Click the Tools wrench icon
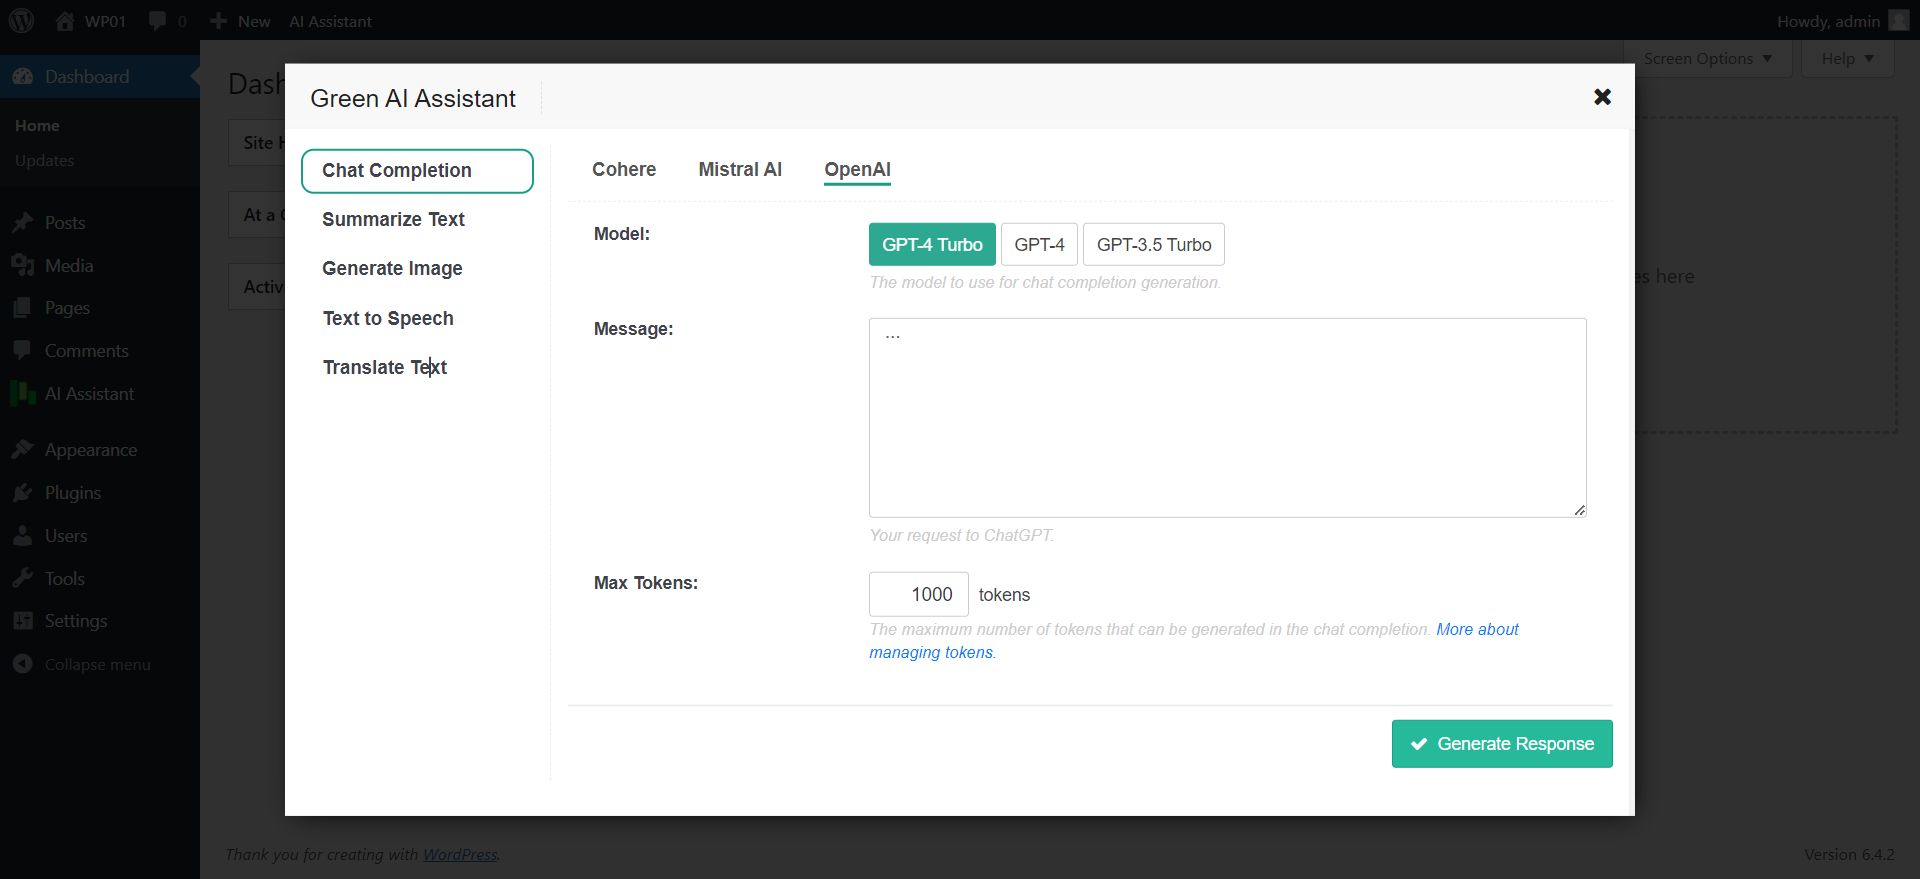This screenshot has height=879, width=1920. coord(23,579)
